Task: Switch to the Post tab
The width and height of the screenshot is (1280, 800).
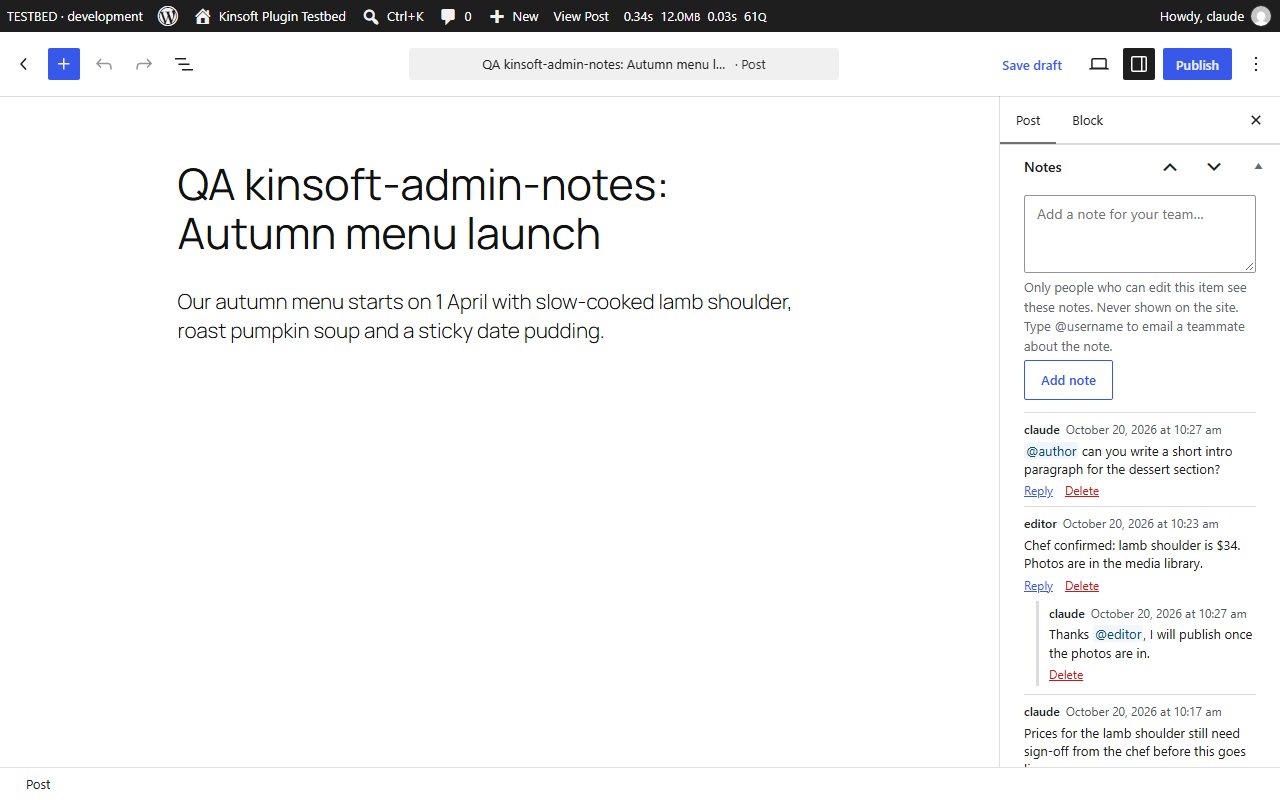Action: 1028,120
